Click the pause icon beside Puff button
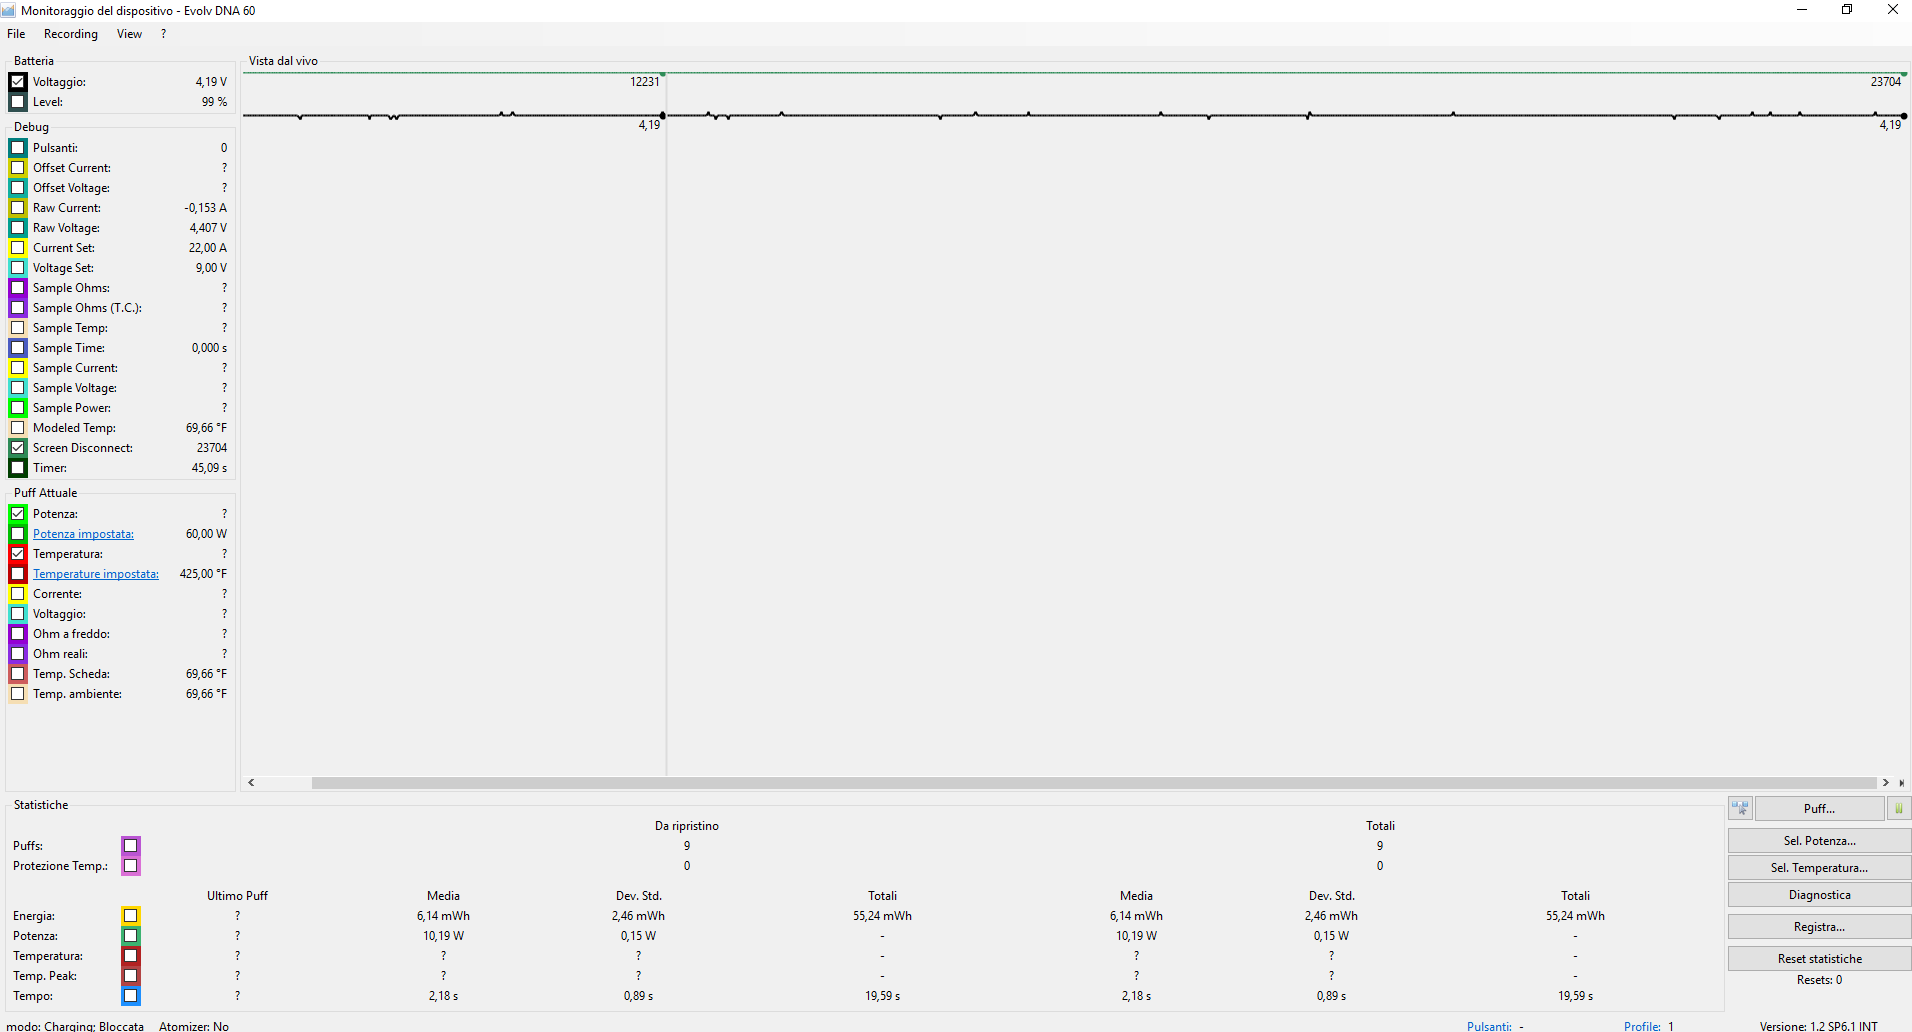 [1898, 808]
